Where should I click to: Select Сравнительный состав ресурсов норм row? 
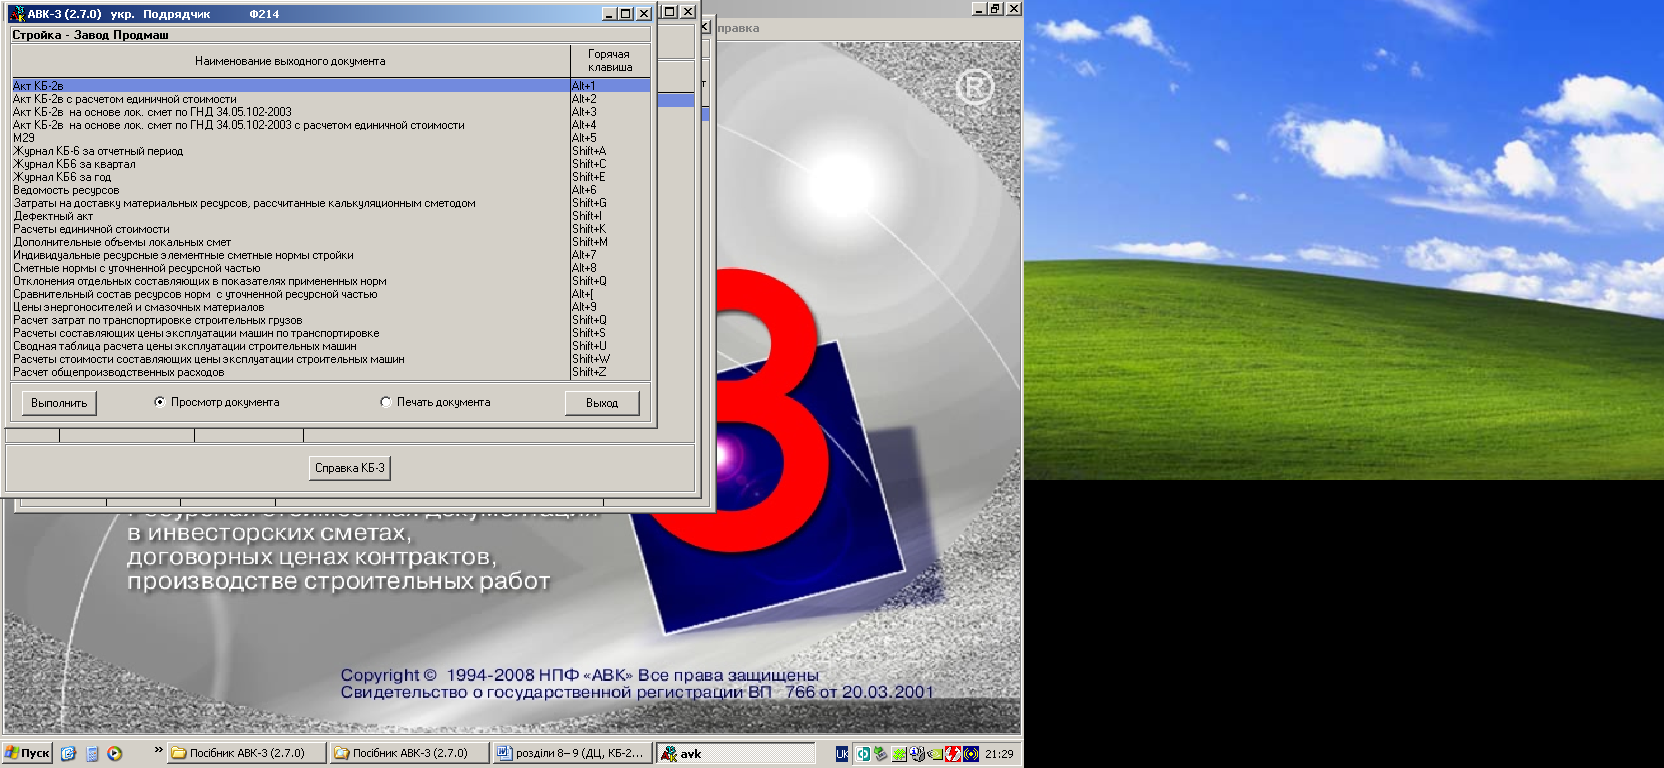click(x=331, y=294)
